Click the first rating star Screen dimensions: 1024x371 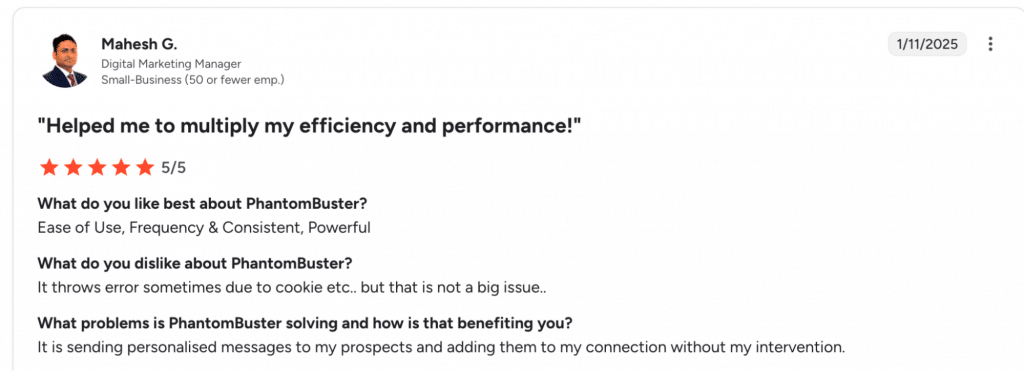click(49, 168)
